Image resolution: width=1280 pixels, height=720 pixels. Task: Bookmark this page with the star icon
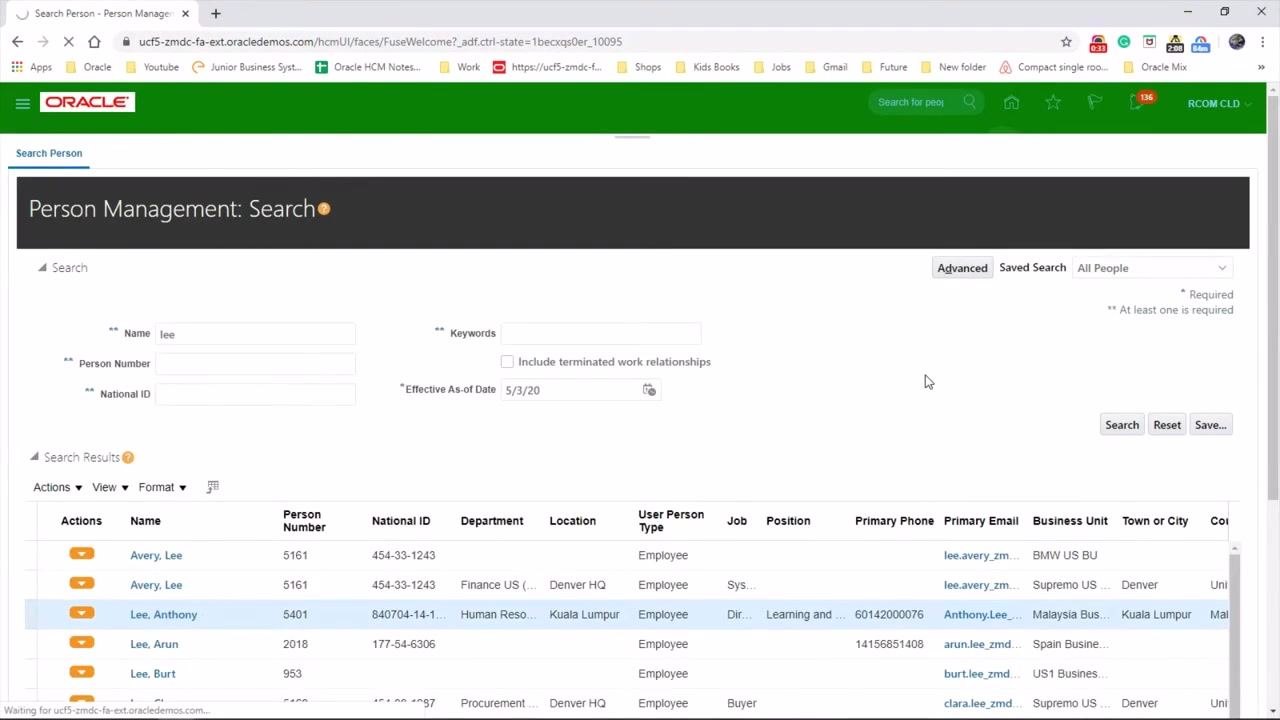coord(1066,42)
